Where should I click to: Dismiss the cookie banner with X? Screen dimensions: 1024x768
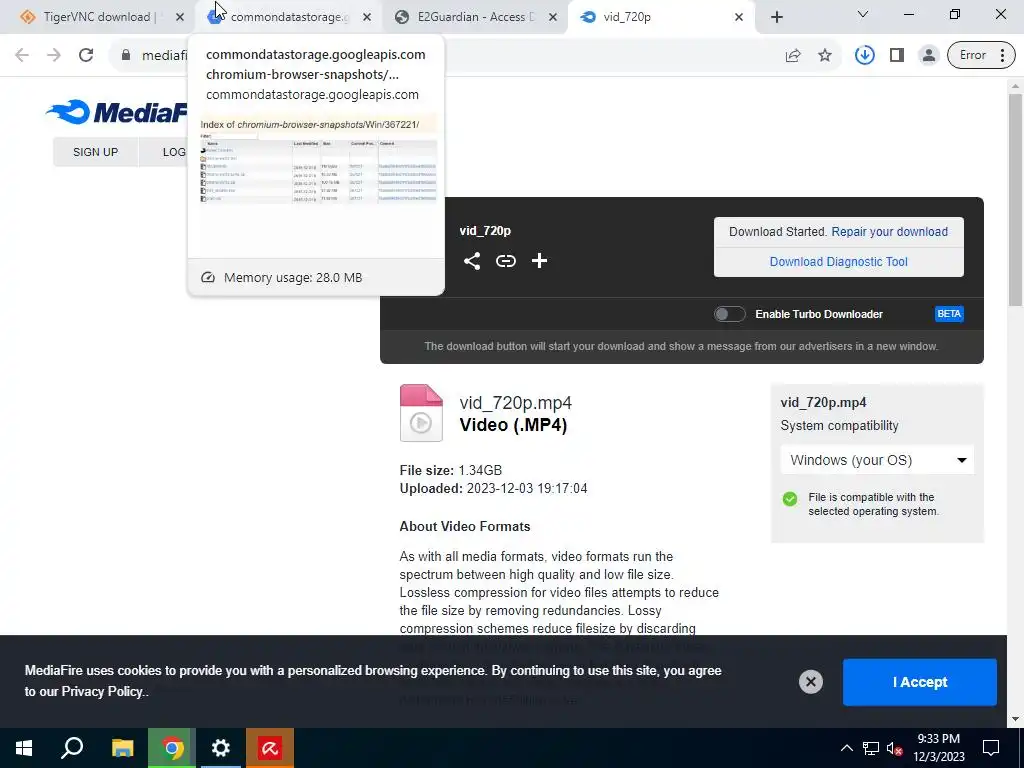coord(810,682)
